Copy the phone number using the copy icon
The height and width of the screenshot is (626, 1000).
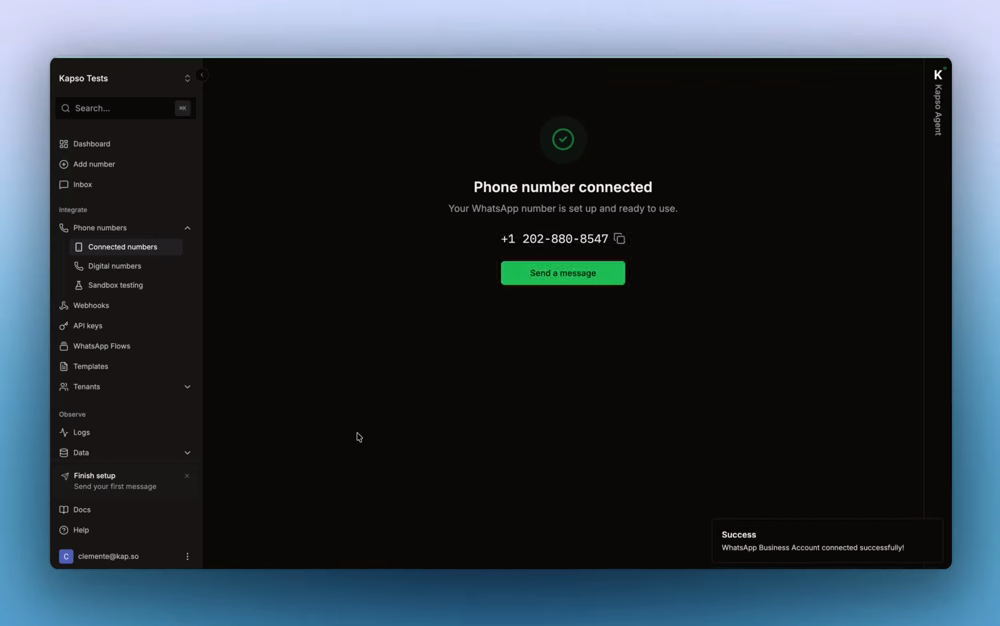pos(619,239)
